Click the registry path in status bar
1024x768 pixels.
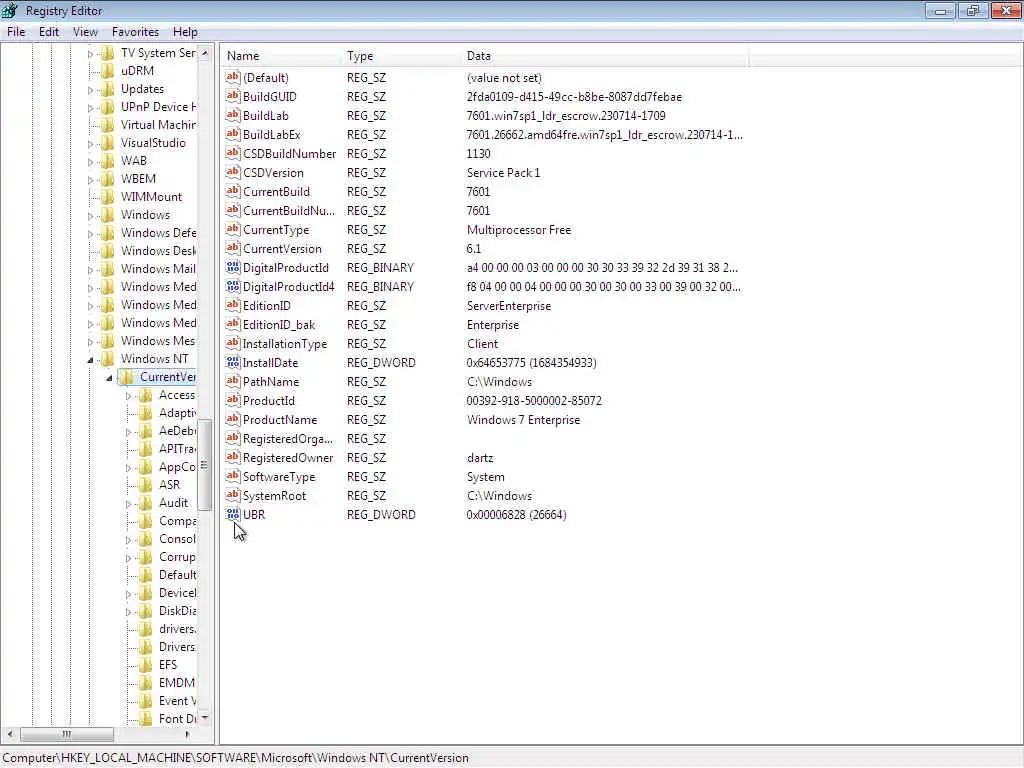click(x=236, y=758)
